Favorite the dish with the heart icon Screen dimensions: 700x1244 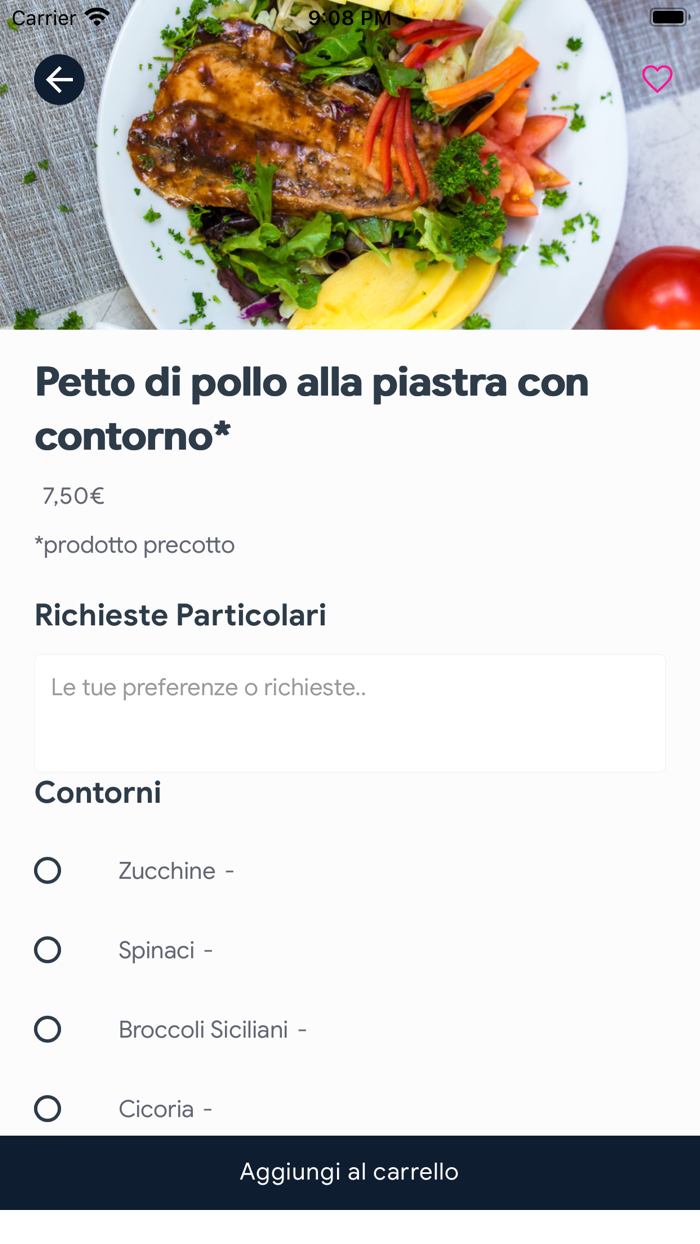[656, 79]
